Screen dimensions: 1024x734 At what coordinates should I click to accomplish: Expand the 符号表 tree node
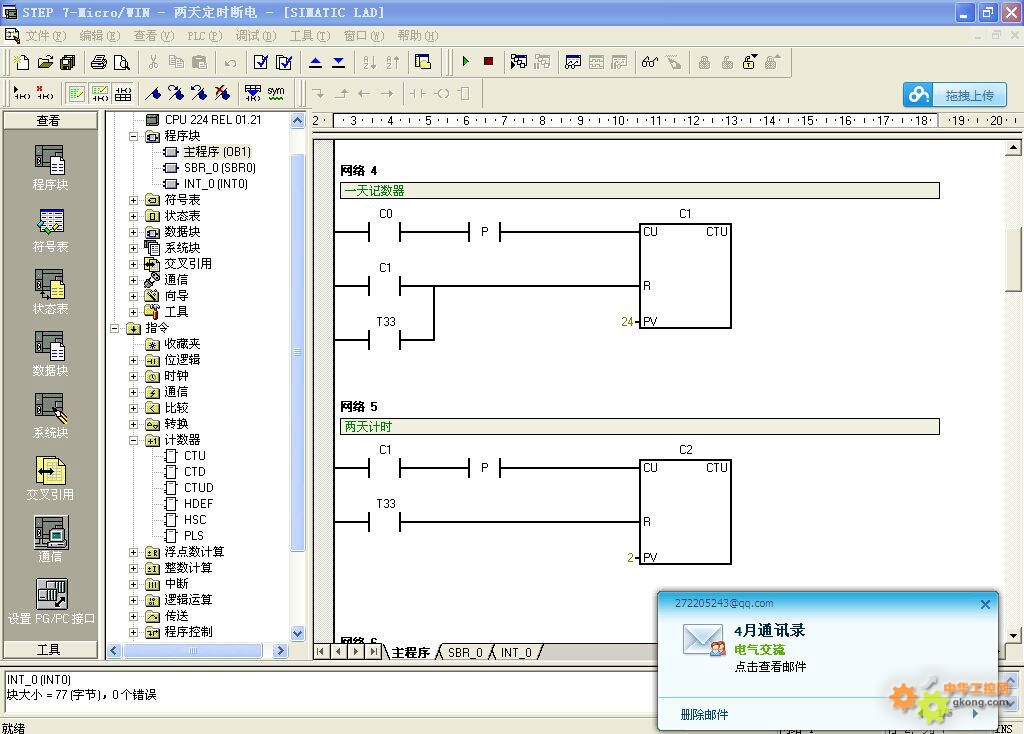[133, 200]
